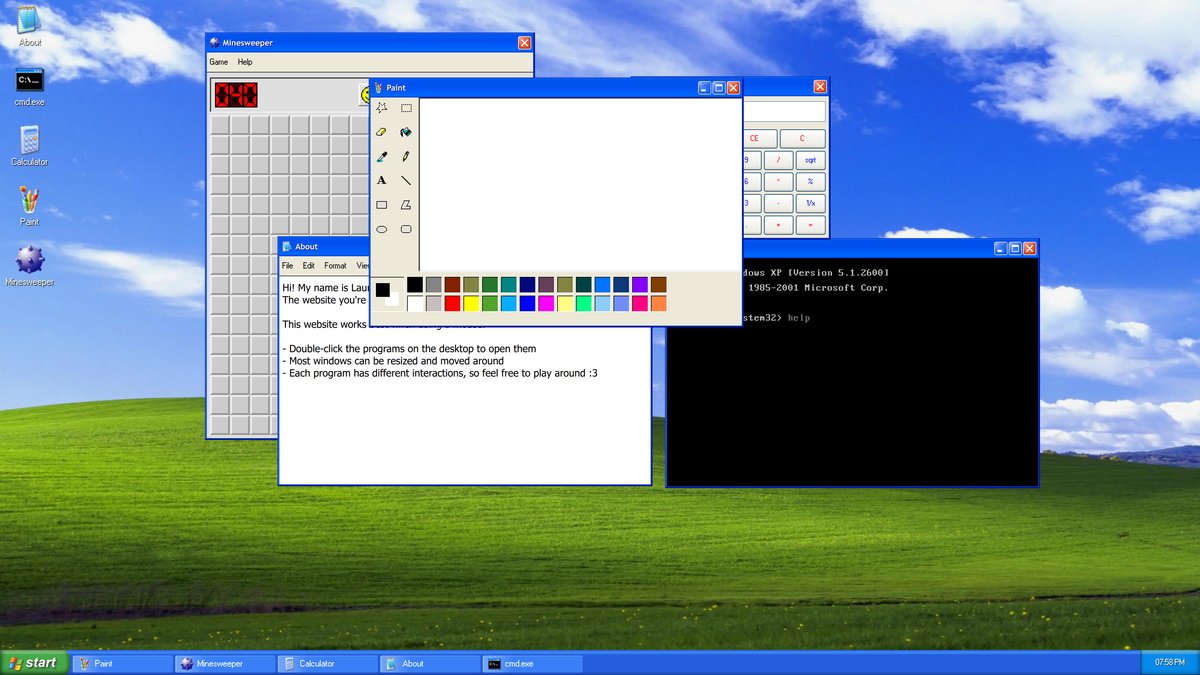Select the rectangular selection tool
Screen dimensions: 1200x675
pyautogui.click(x=406, y=108)
